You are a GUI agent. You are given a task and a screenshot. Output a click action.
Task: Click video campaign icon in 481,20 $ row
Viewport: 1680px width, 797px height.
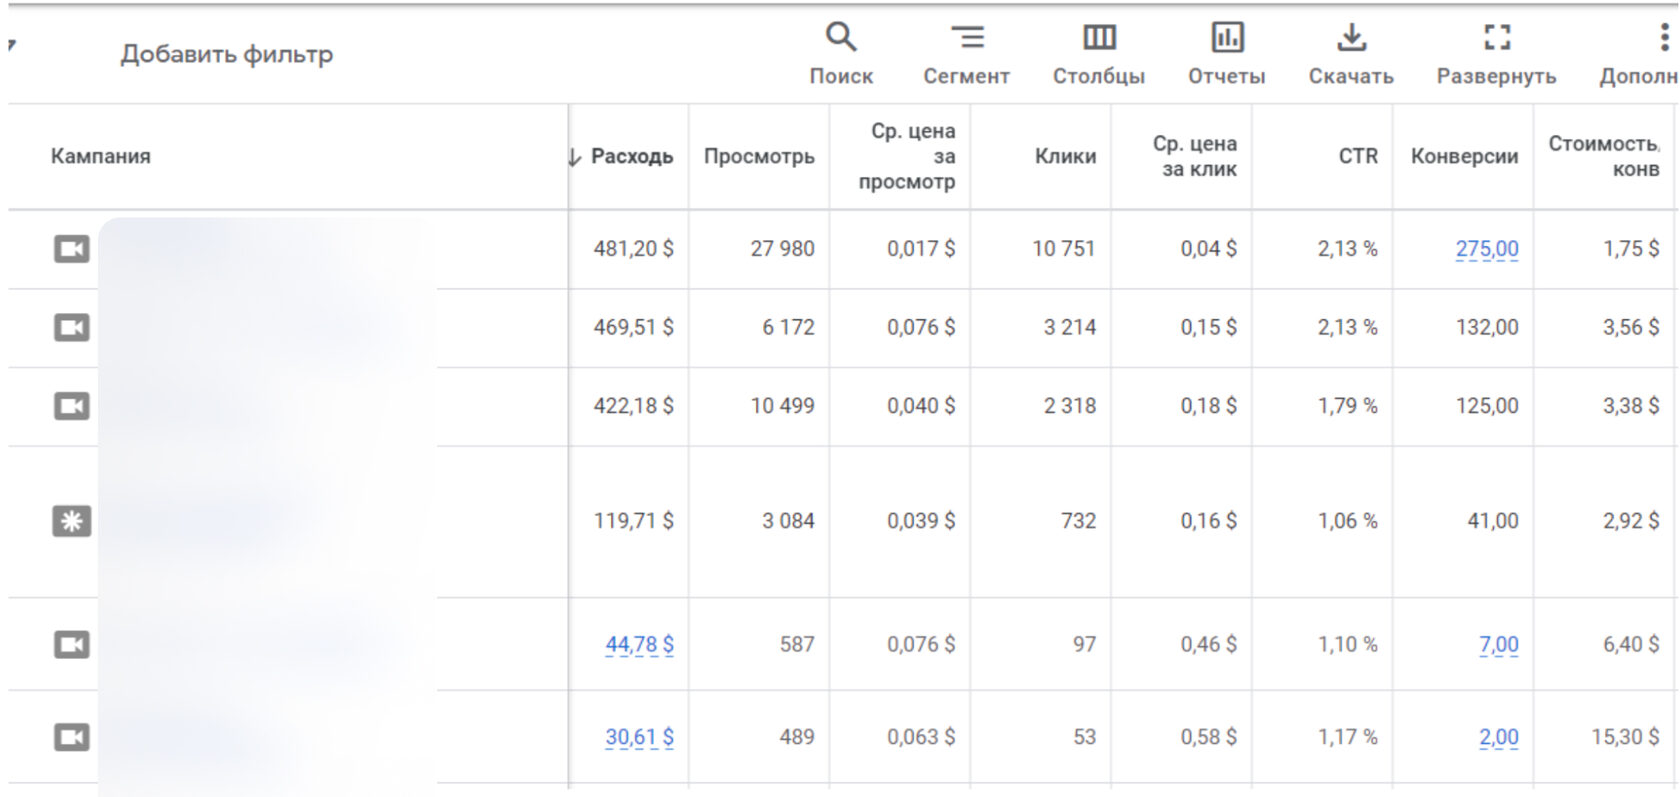[72, 249]
